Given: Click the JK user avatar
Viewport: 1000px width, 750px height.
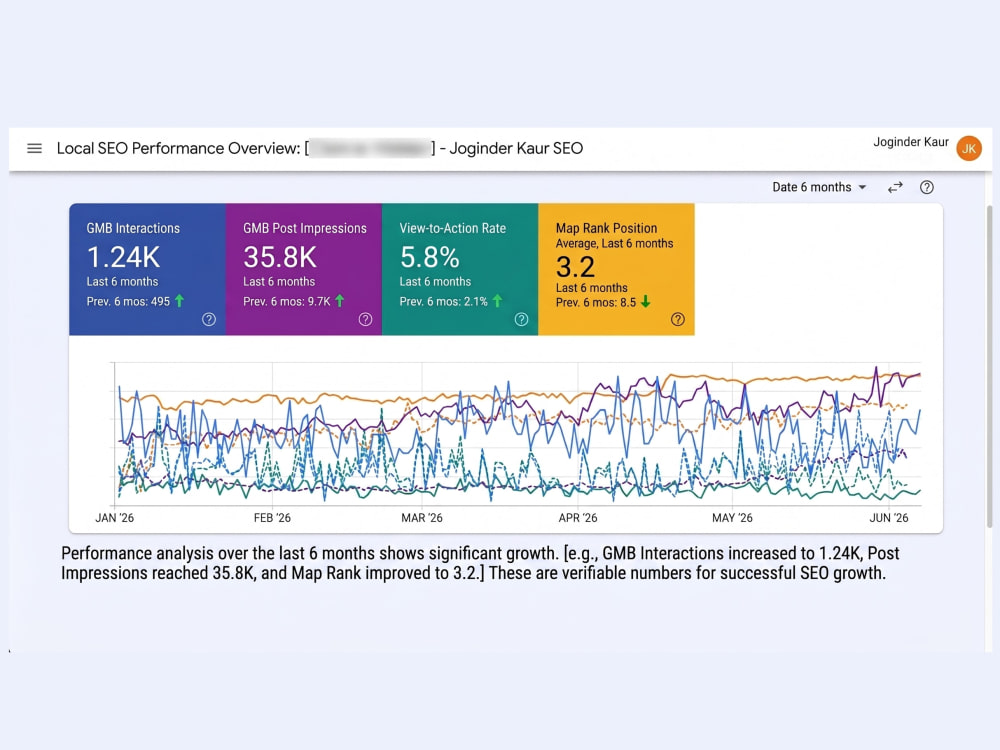Looking at the screenshot, I should 969,149.
